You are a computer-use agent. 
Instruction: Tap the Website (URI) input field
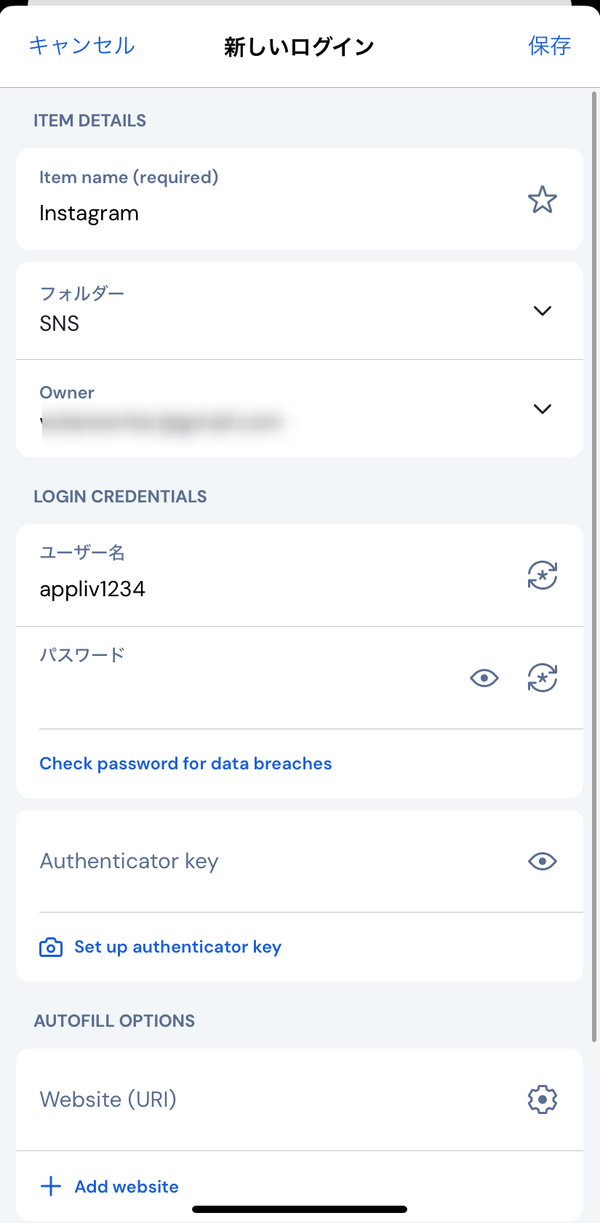tap(270, 1099)
